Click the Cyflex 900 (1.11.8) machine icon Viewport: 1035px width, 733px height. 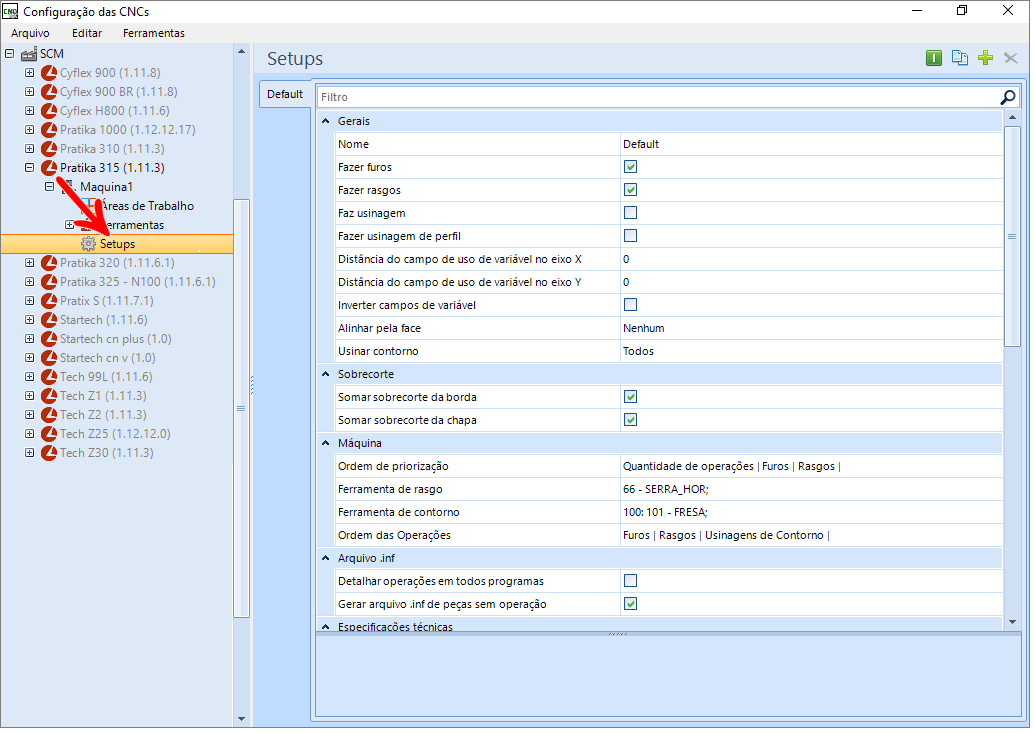(x=49, y=73)
